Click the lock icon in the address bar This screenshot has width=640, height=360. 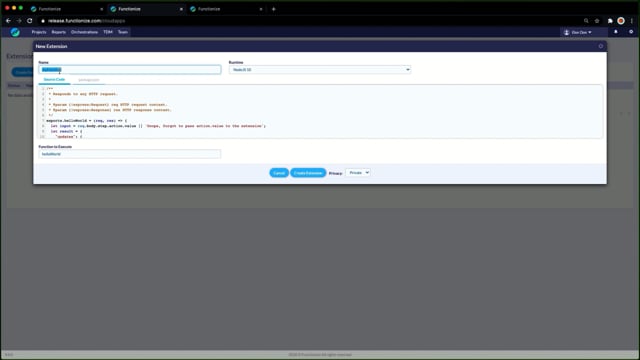pos(43,21)
